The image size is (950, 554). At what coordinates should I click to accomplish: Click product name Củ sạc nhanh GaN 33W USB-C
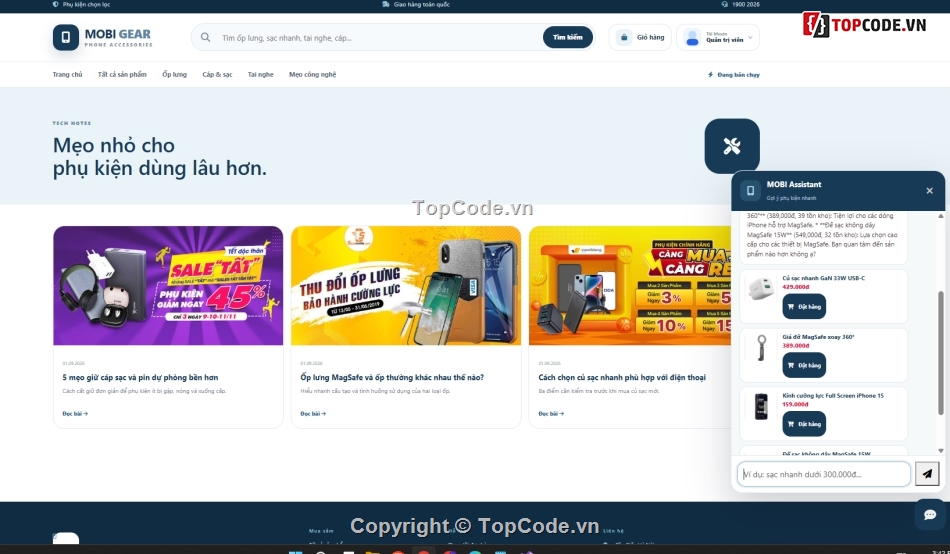(x=823, y=278)
